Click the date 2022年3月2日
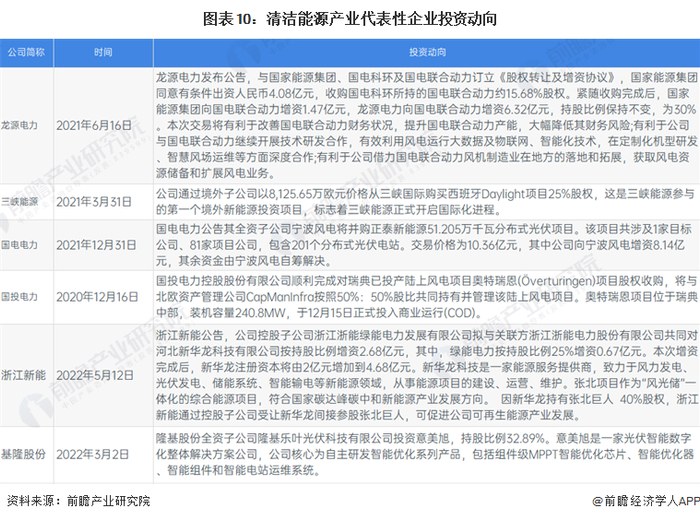This screenshot has width=700, height=520. [x=92, y=454]
